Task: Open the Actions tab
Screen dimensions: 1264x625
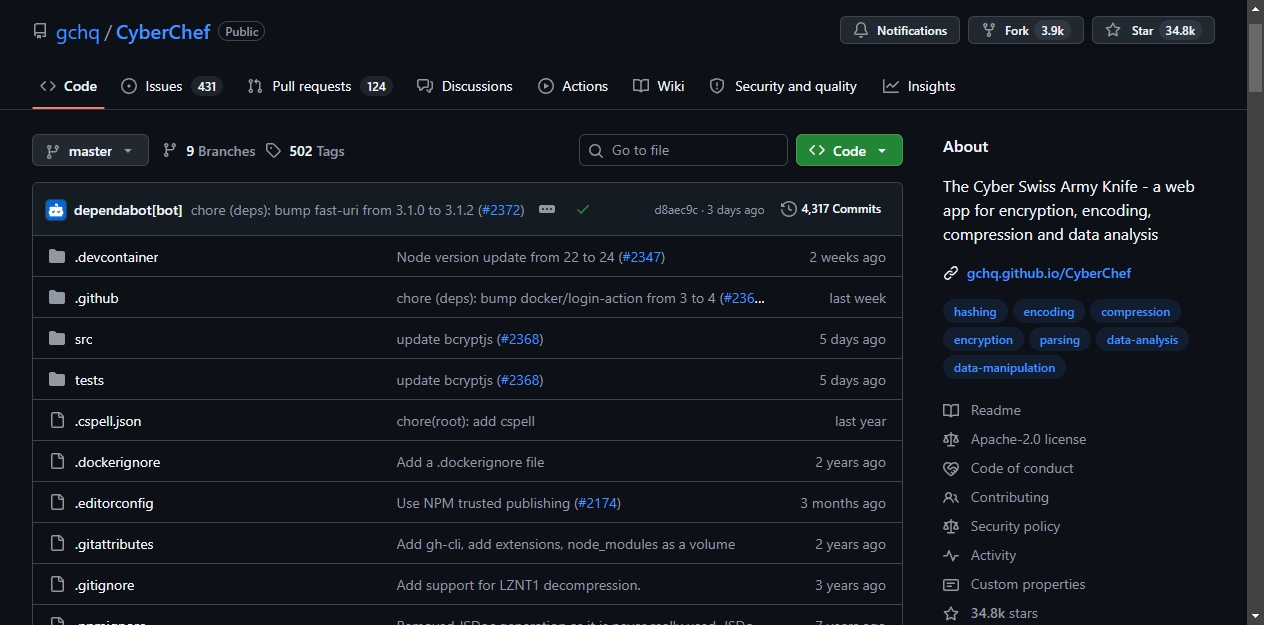Action: click(x=573, y=86)
